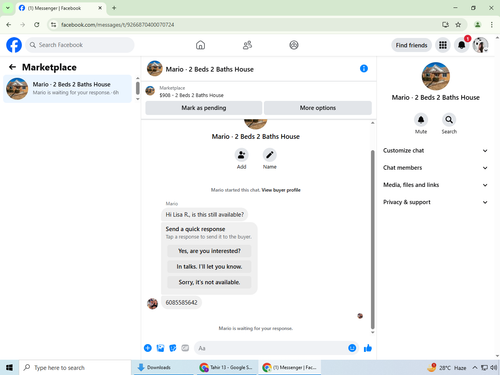Viewport: 500px width, 375px height.
Task: Mute the conversation with the bell icon
Action: click(421, 120)
